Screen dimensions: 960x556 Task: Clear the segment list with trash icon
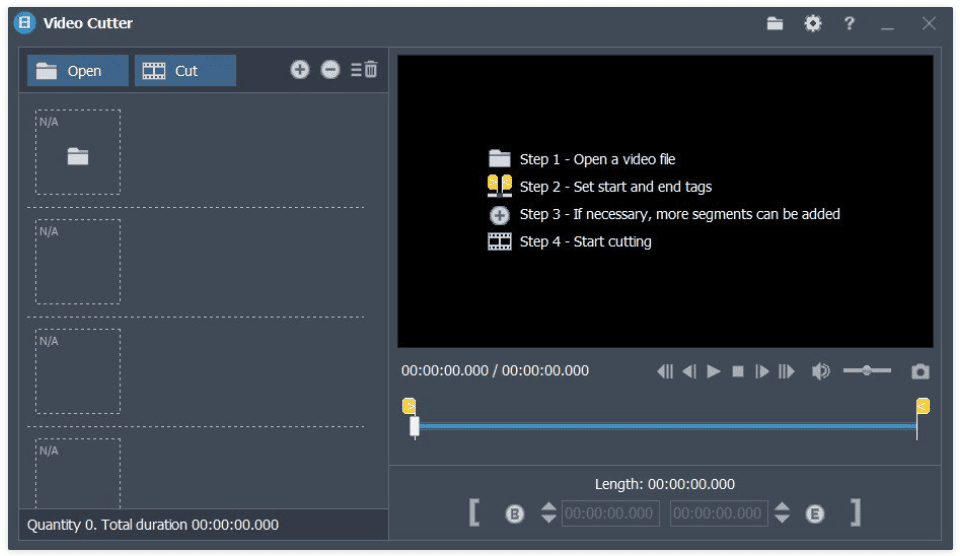click(x=364, y=70)
